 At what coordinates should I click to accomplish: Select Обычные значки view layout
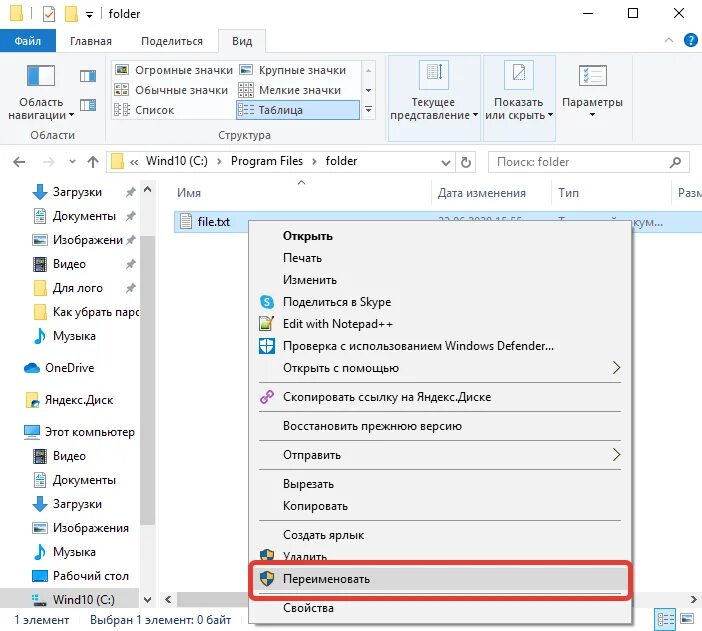point(171,90)
